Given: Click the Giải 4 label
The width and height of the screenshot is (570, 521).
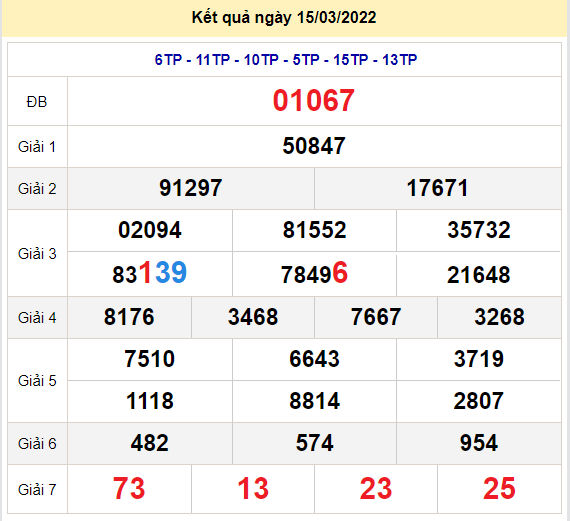Looking at the screenshot, I should tap(37, 318).
